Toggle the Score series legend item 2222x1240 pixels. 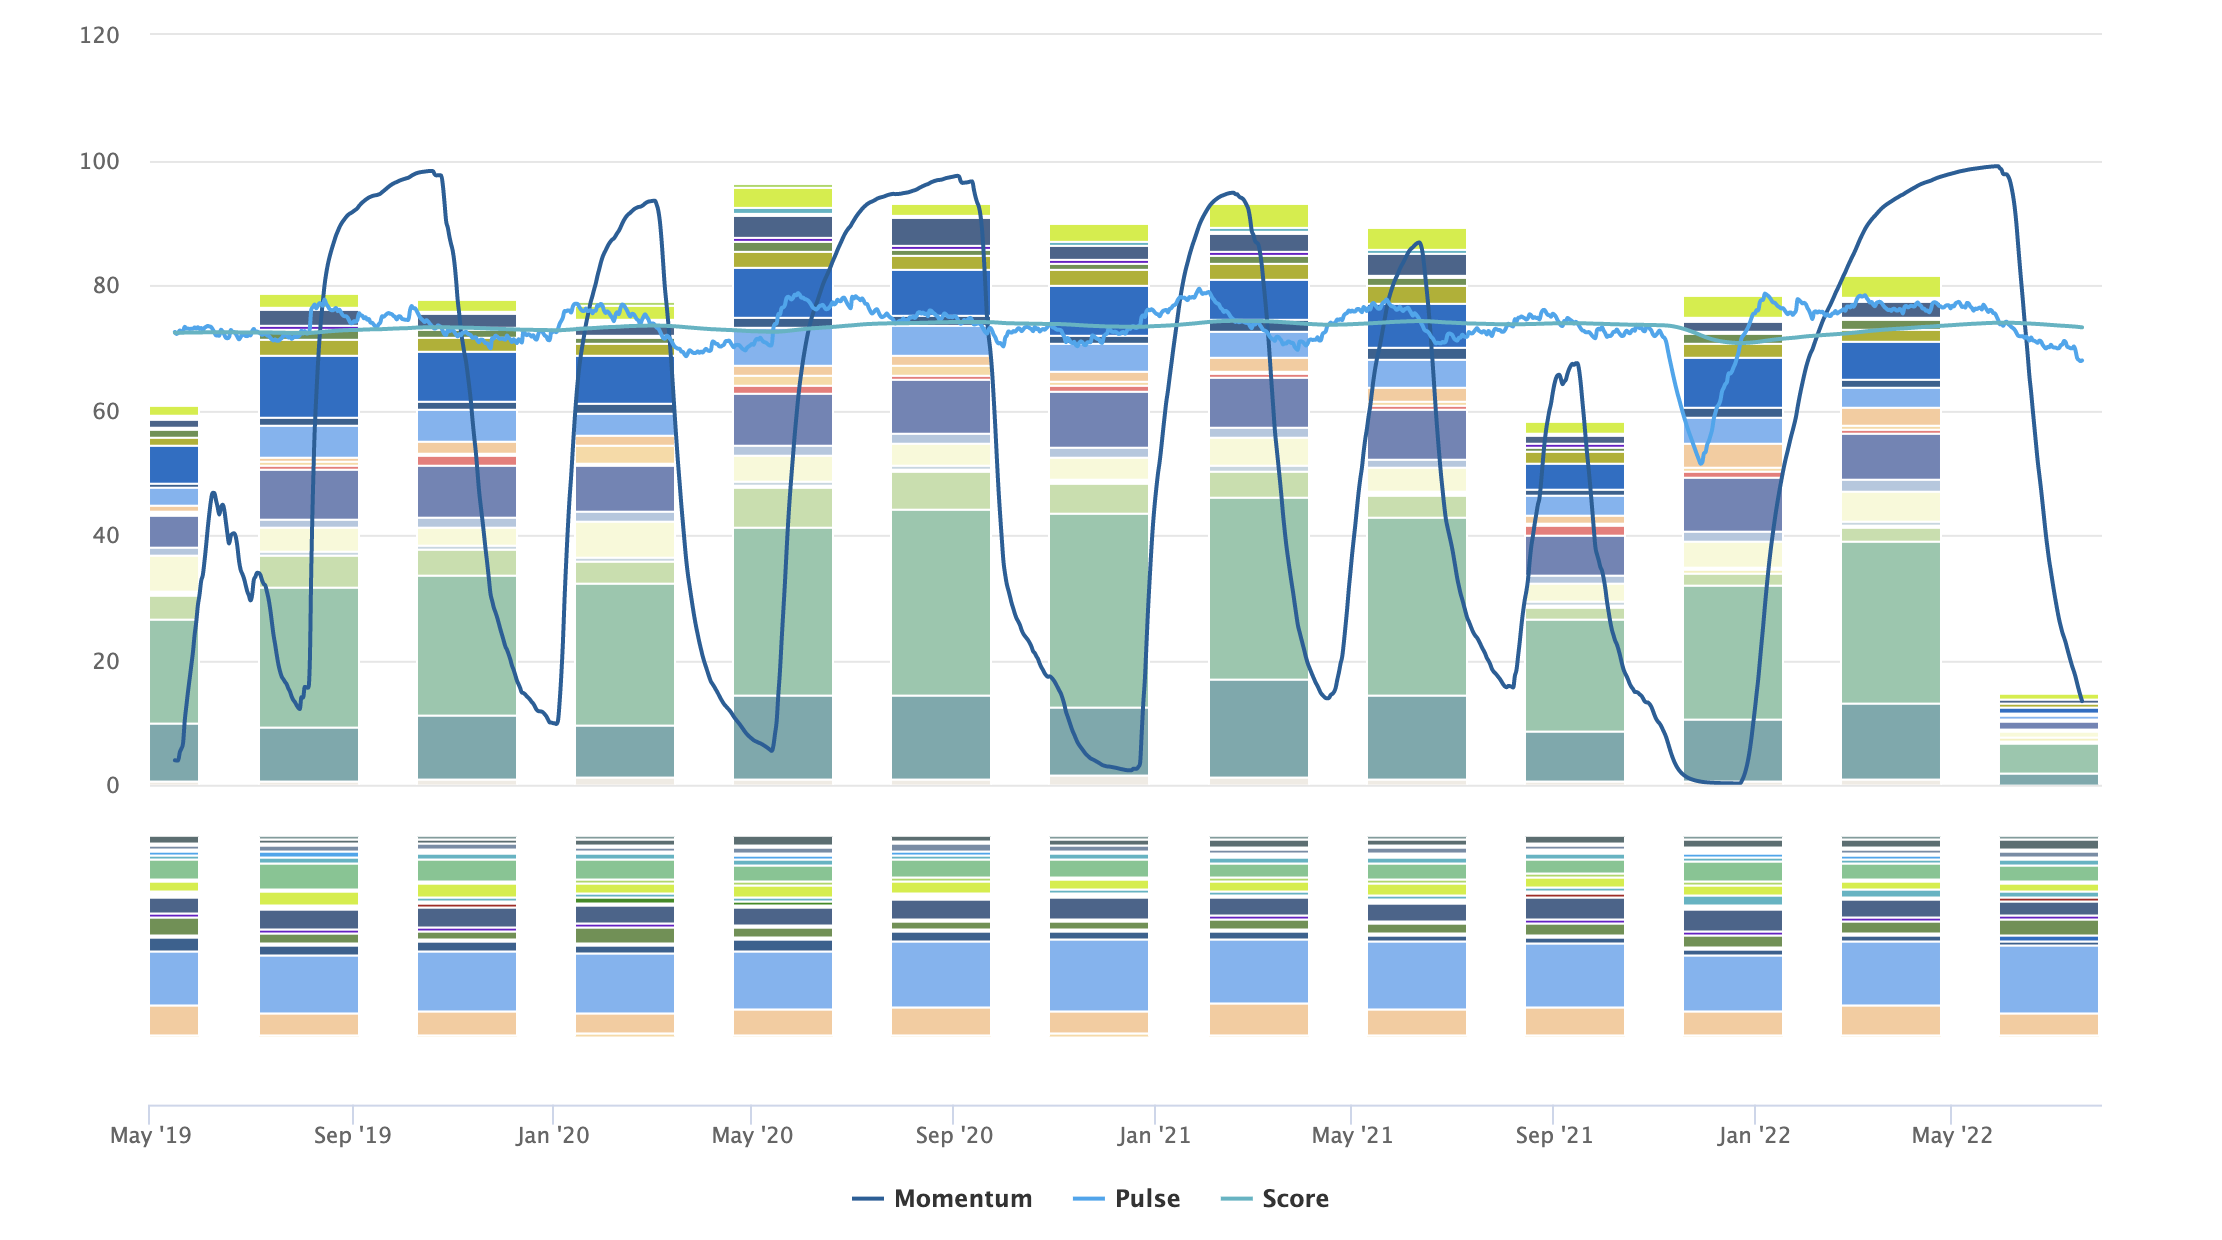(1295, 1198)
